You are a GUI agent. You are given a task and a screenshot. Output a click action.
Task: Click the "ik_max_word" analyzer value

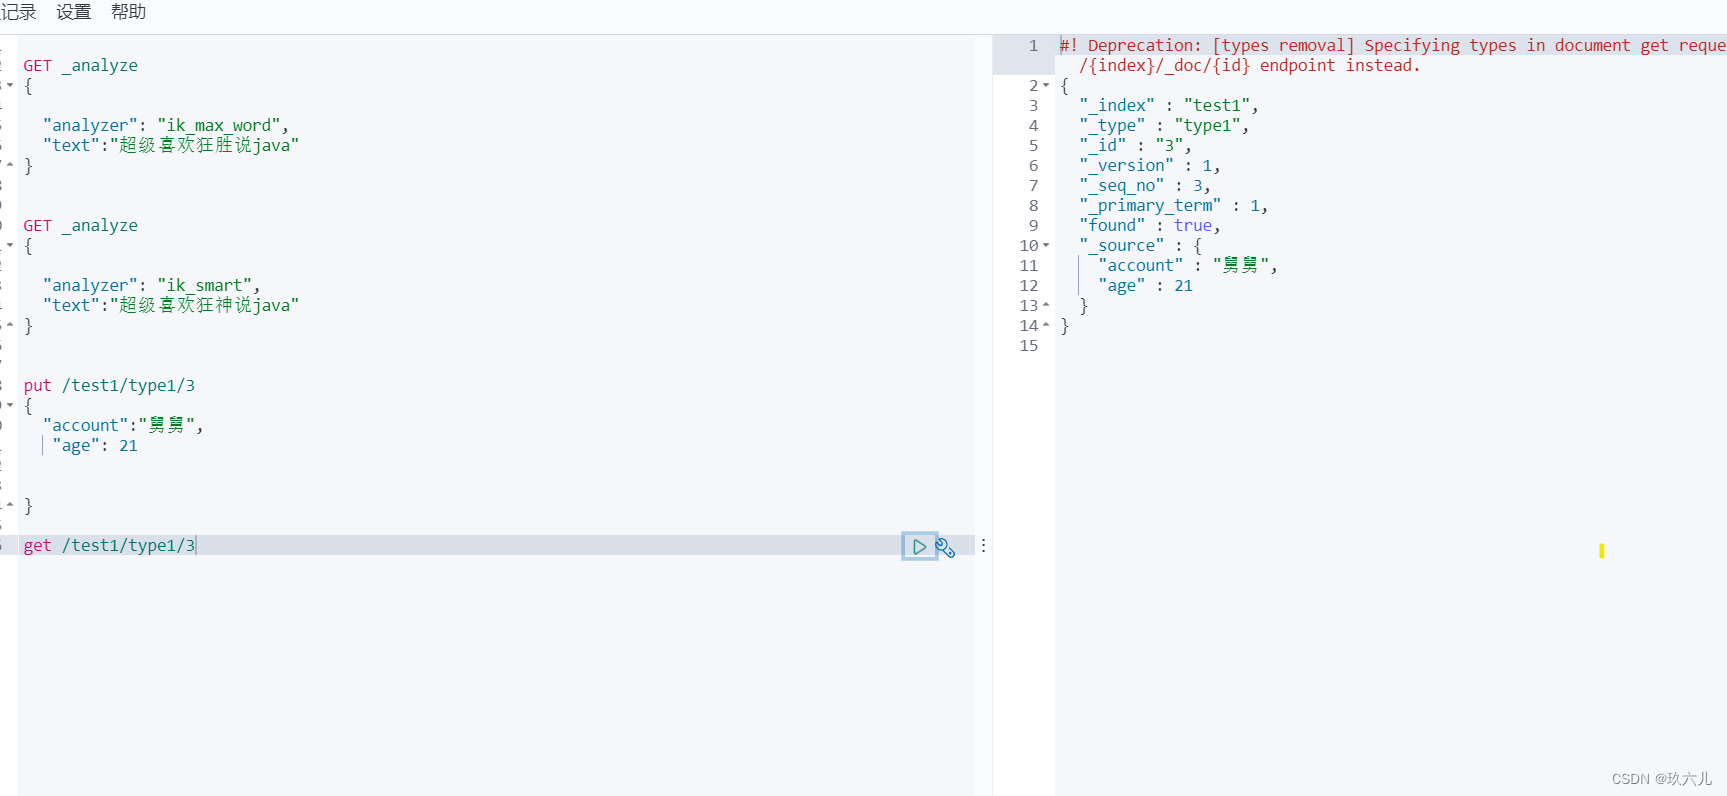(x=219, y=126)
